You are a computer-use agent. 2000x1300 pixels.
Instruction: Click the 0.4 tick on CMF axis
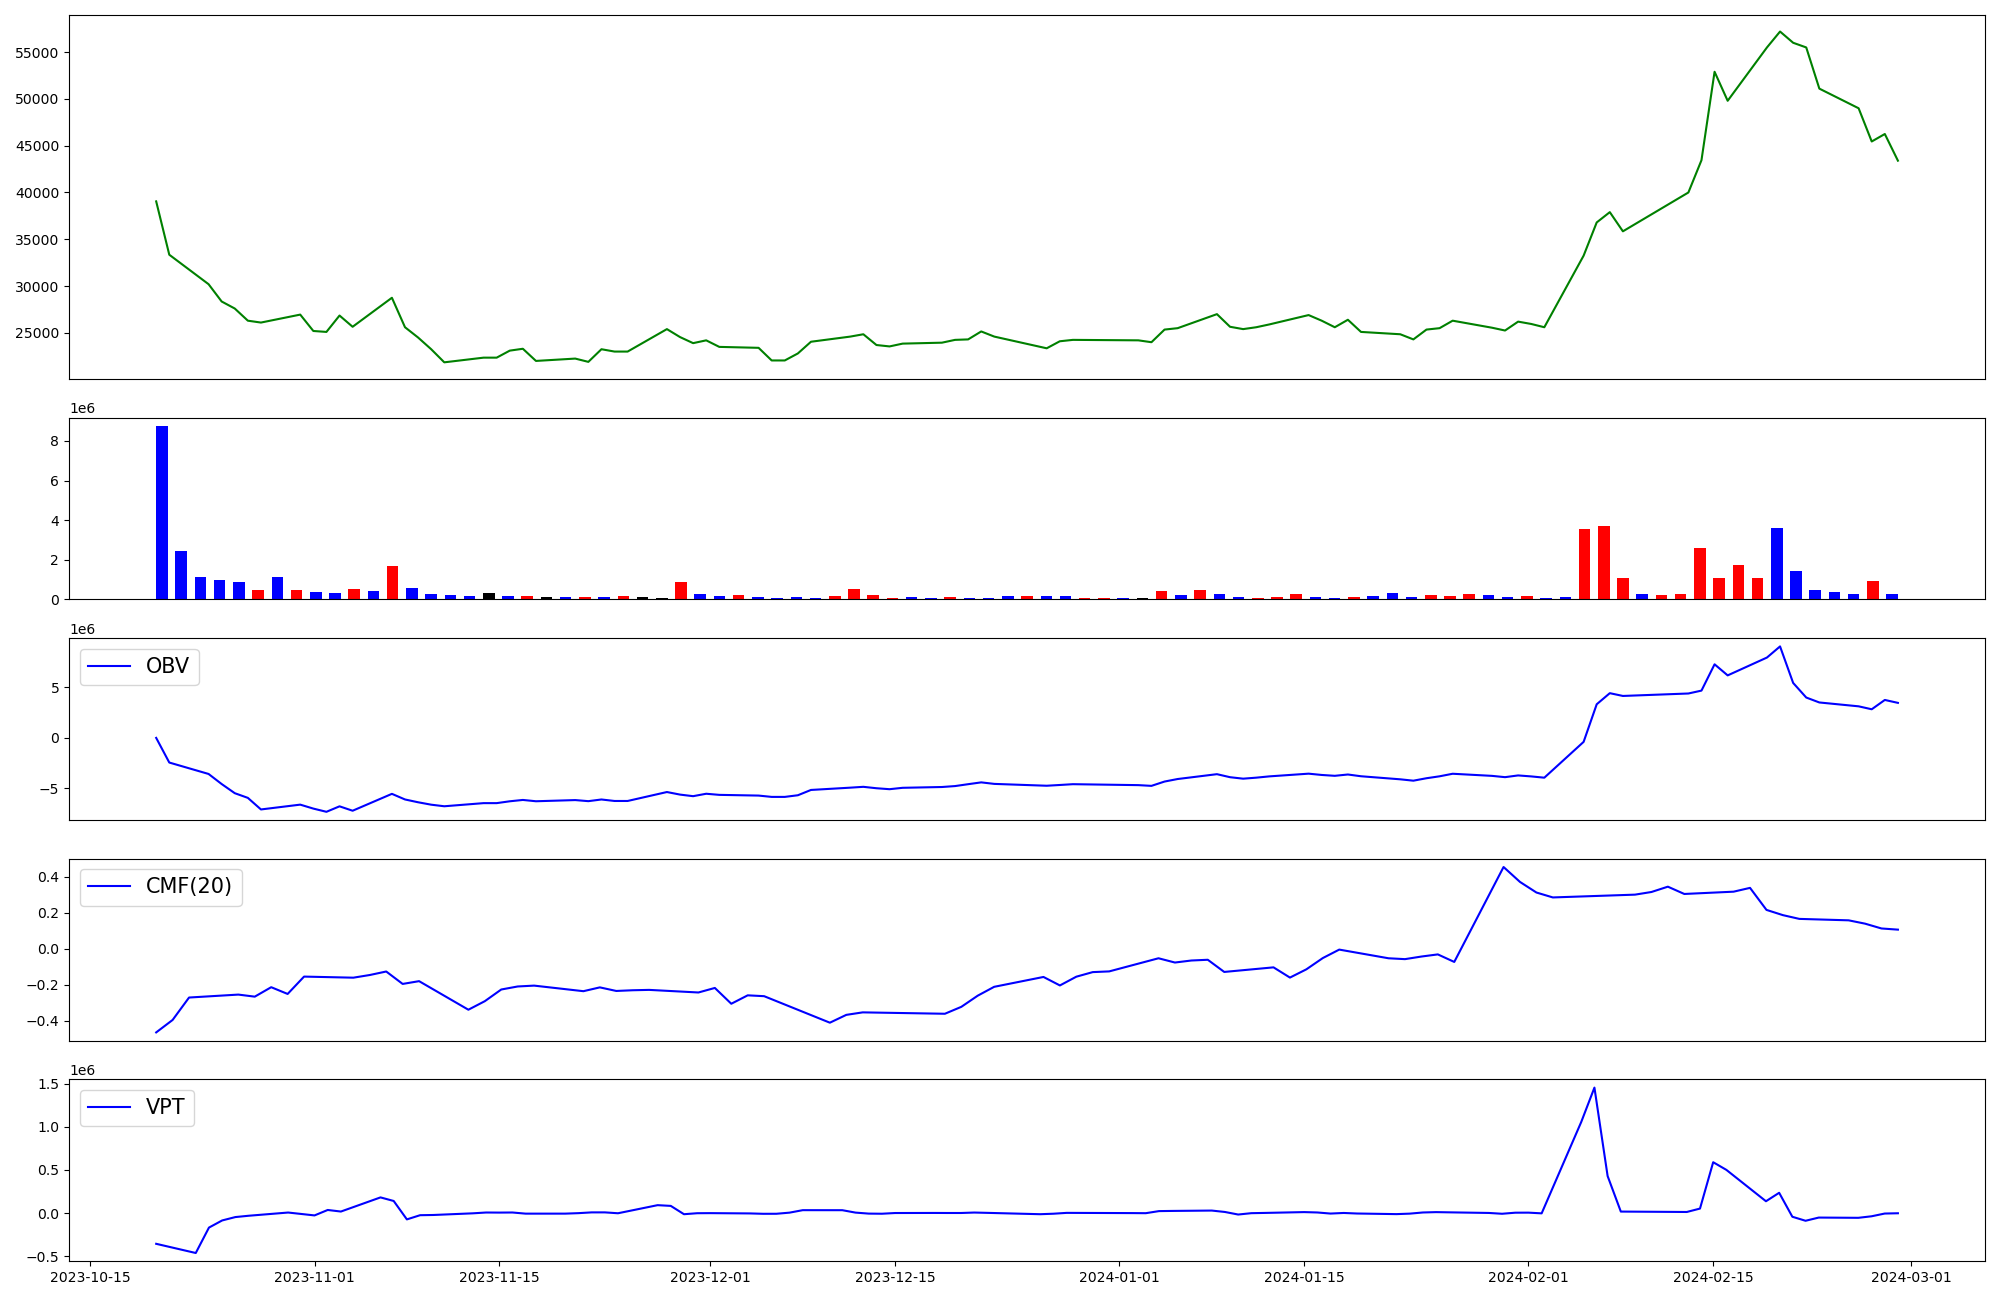click(47, 878)
